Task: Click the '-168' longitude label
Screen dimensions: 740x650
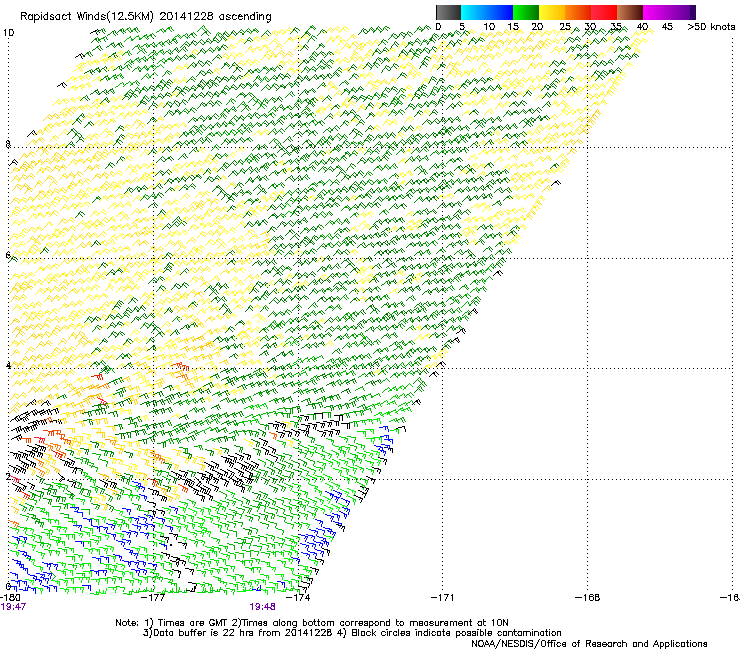Action: (588, 598)
